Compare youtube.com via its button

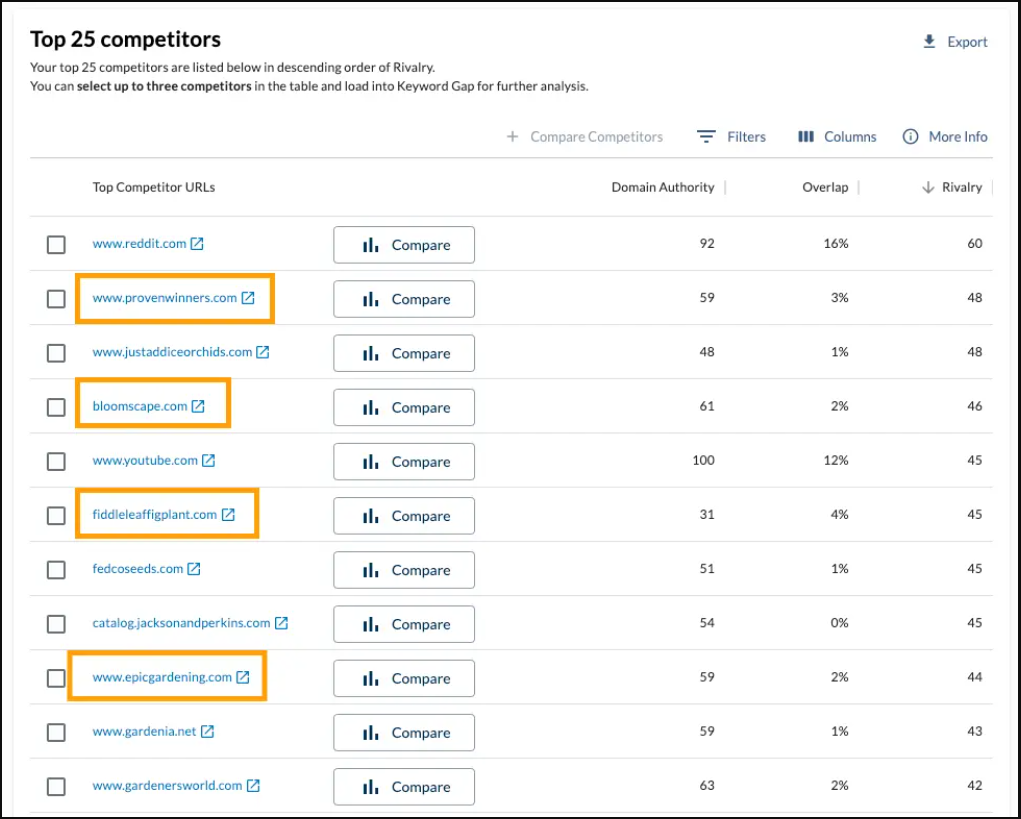point(404,462)
